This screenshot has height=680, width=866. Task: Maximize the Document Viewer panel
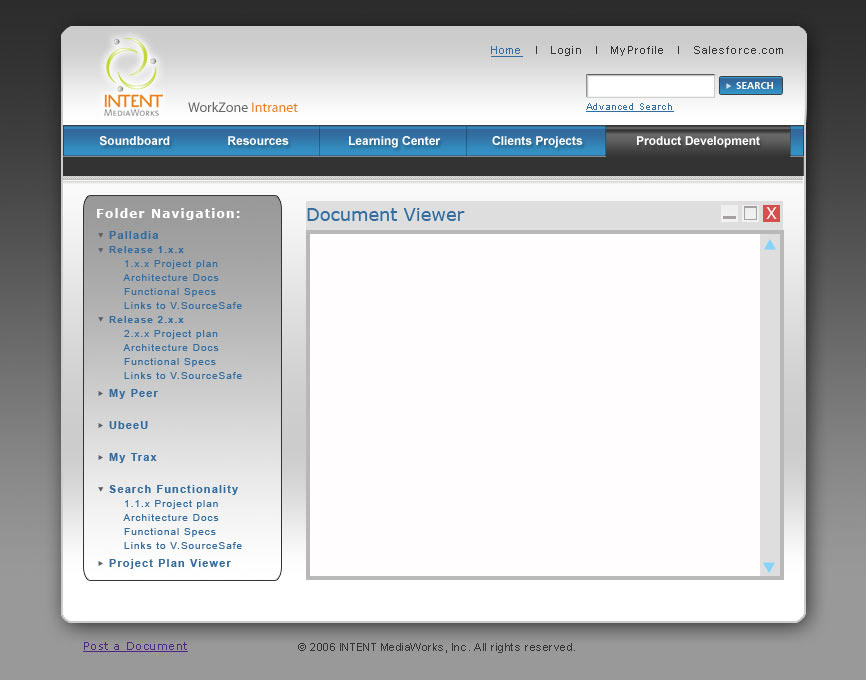[x=750, y=213]
